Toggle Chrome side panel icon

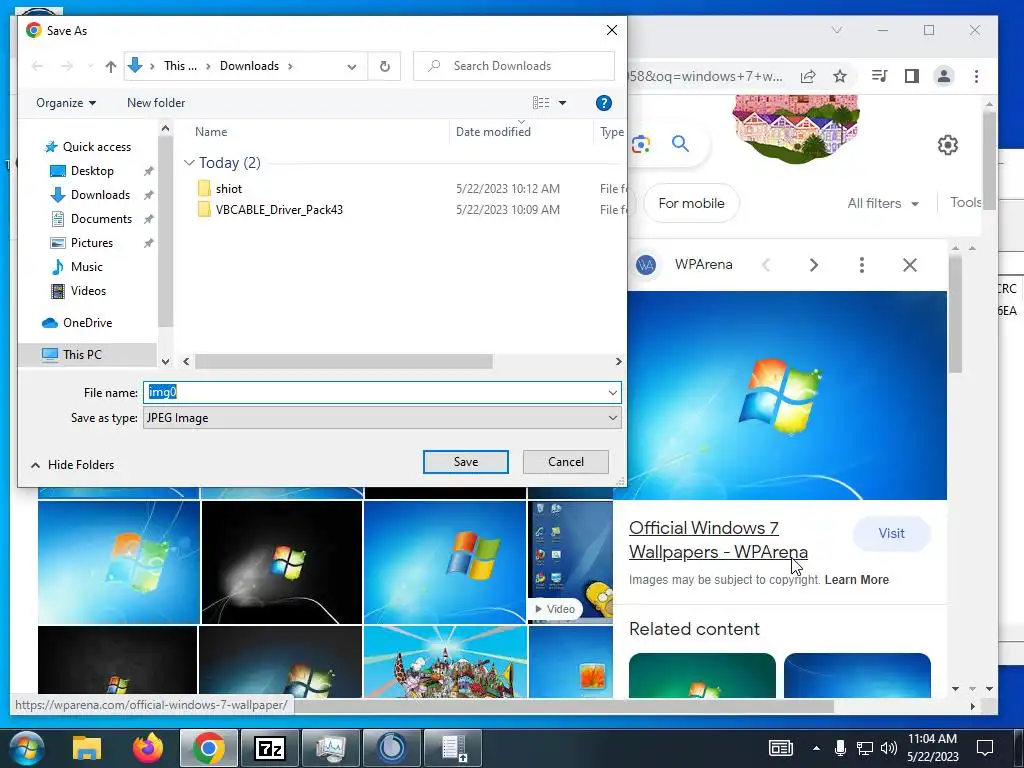click(x=912, y=76)
